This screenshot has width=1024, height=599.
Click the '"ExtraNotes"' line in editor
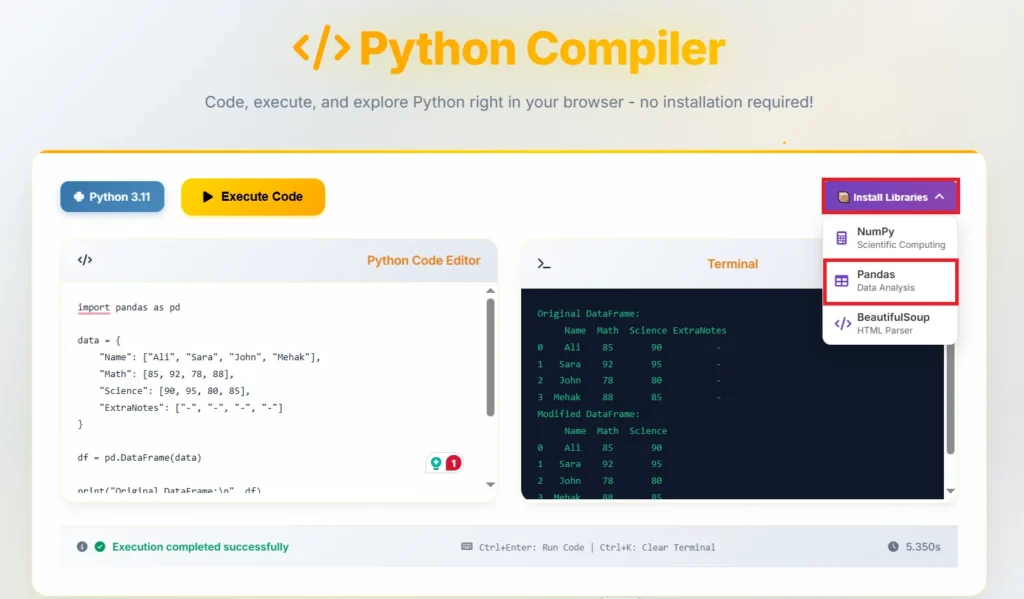pyautogui.click(x=191, y=408)
